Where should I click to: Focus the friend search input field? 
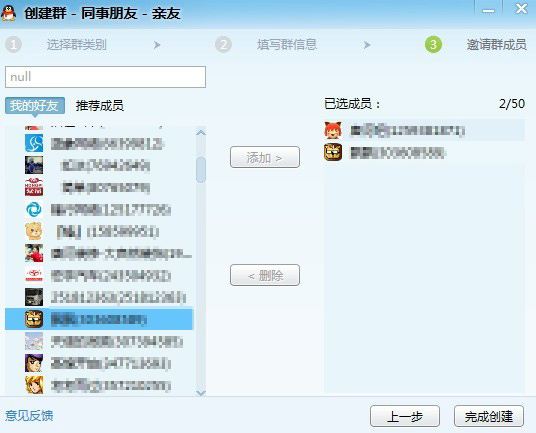click(105, 77)
